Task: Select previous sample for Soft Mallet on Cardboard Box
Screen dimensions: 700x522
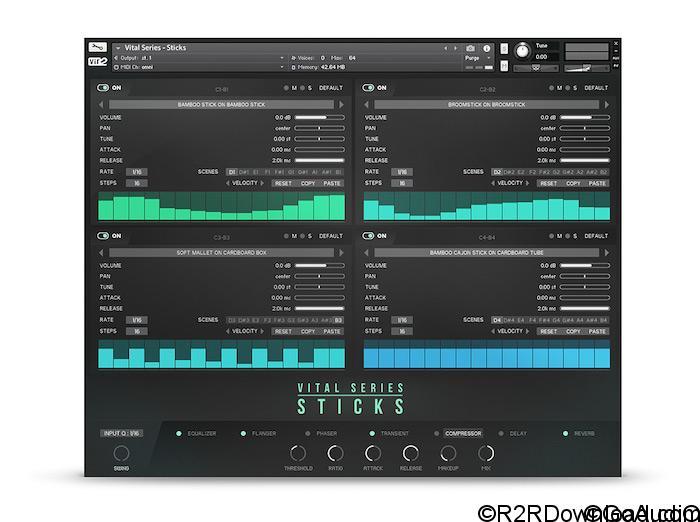Action: click(x=101, y=253)
